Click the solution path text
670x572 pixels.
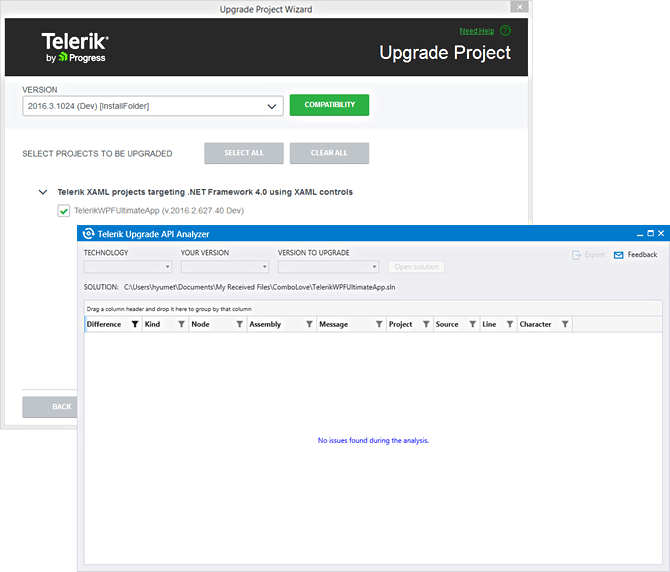(259, 287)
